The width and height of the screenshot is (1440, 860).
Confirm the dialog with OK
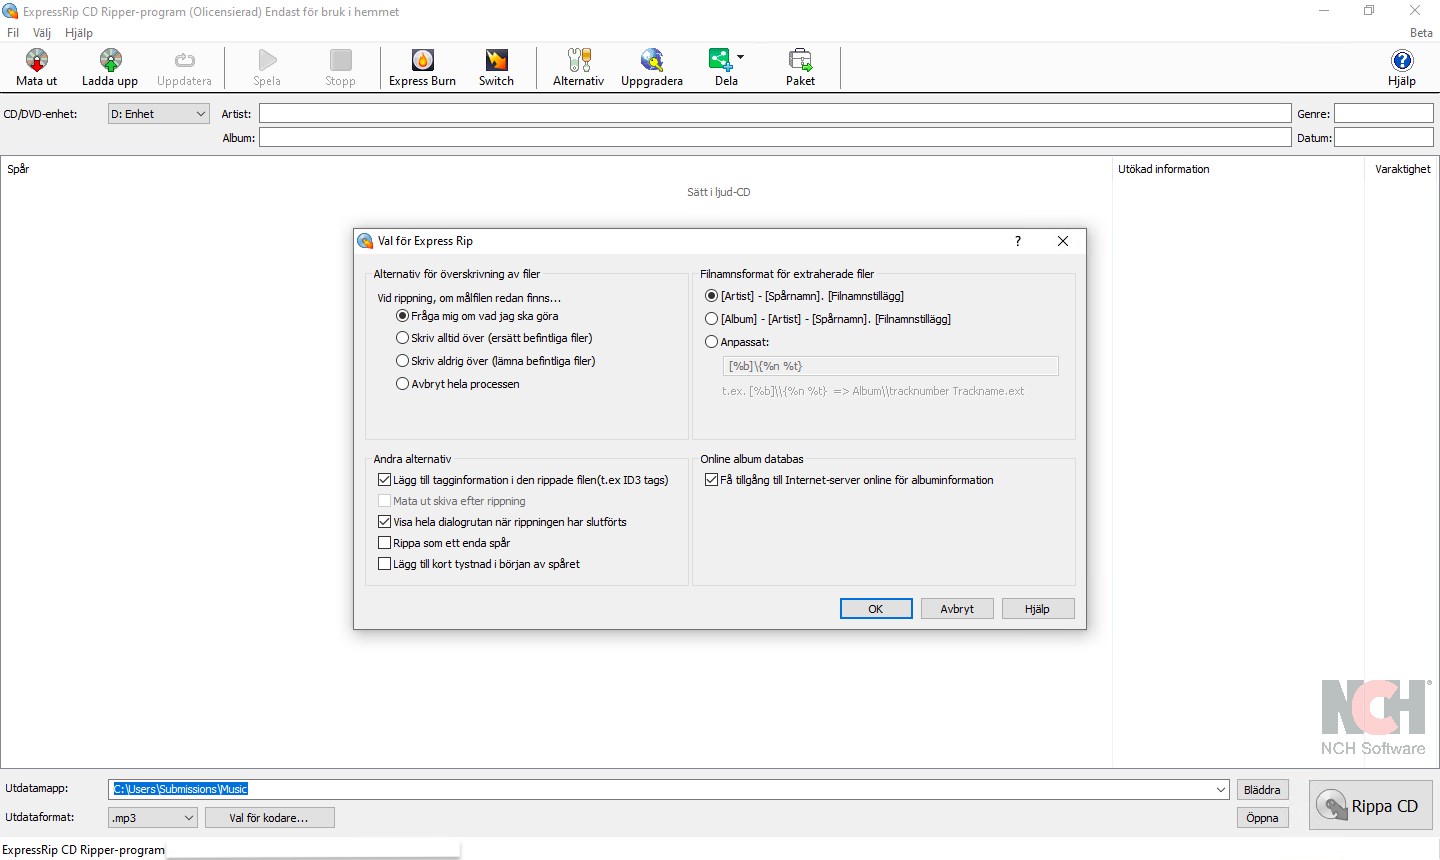pos(876,609)
